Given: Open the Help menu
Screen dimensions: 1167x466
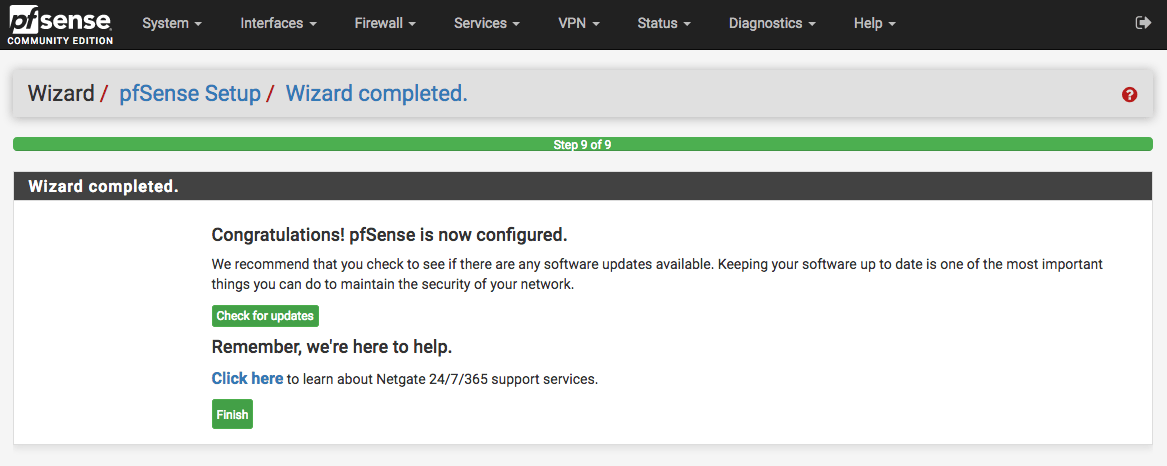Looking at the screenshot, I should [x=875, y=23].
